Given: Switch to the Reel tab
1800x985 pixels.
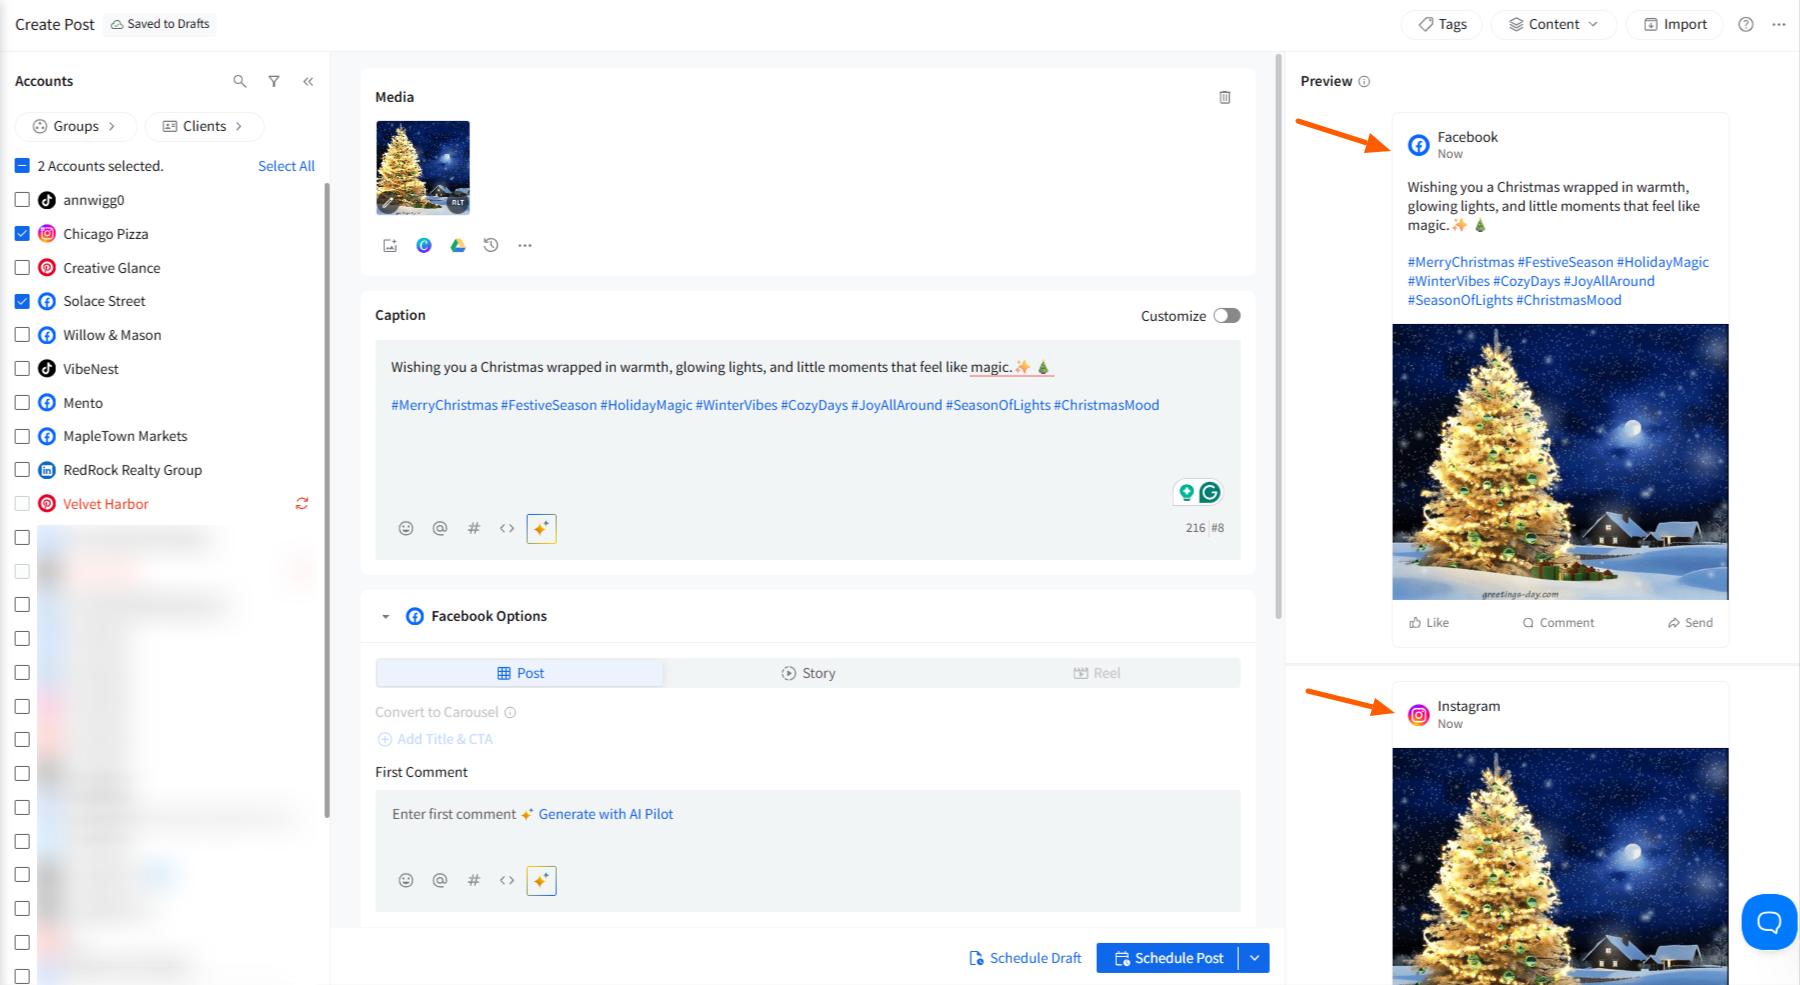Looking at the screenshot, I should (x=1096, y=673).
